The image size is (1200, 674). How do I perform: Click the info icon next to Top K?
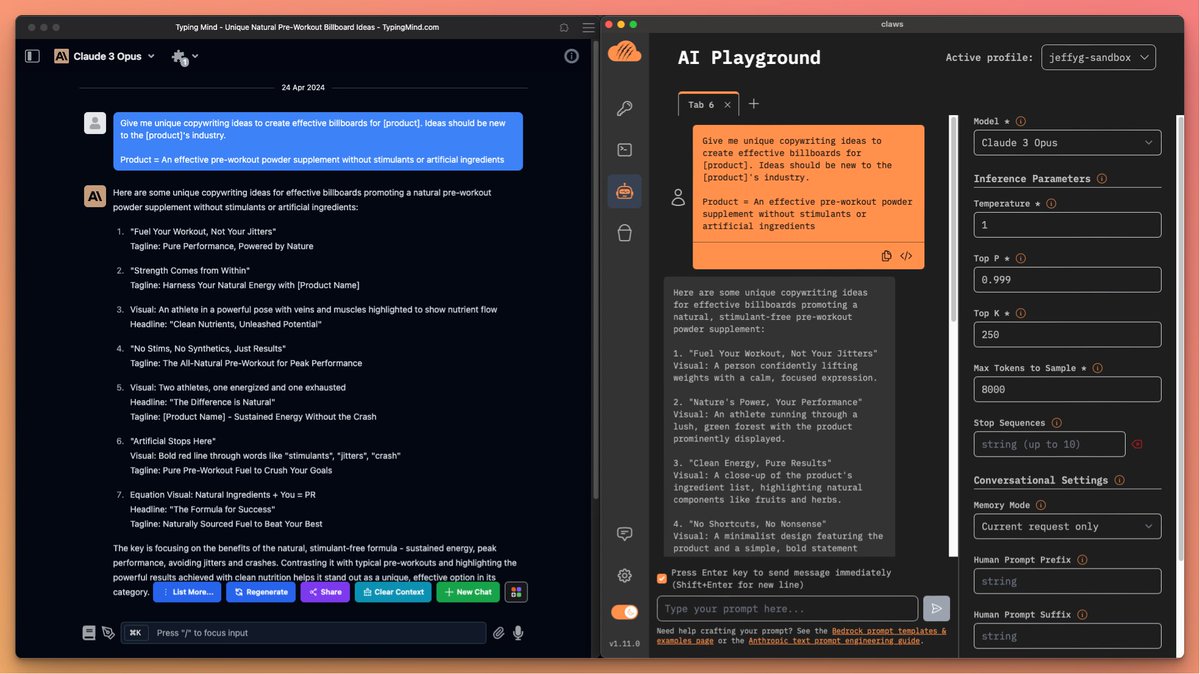(1021, 313)
